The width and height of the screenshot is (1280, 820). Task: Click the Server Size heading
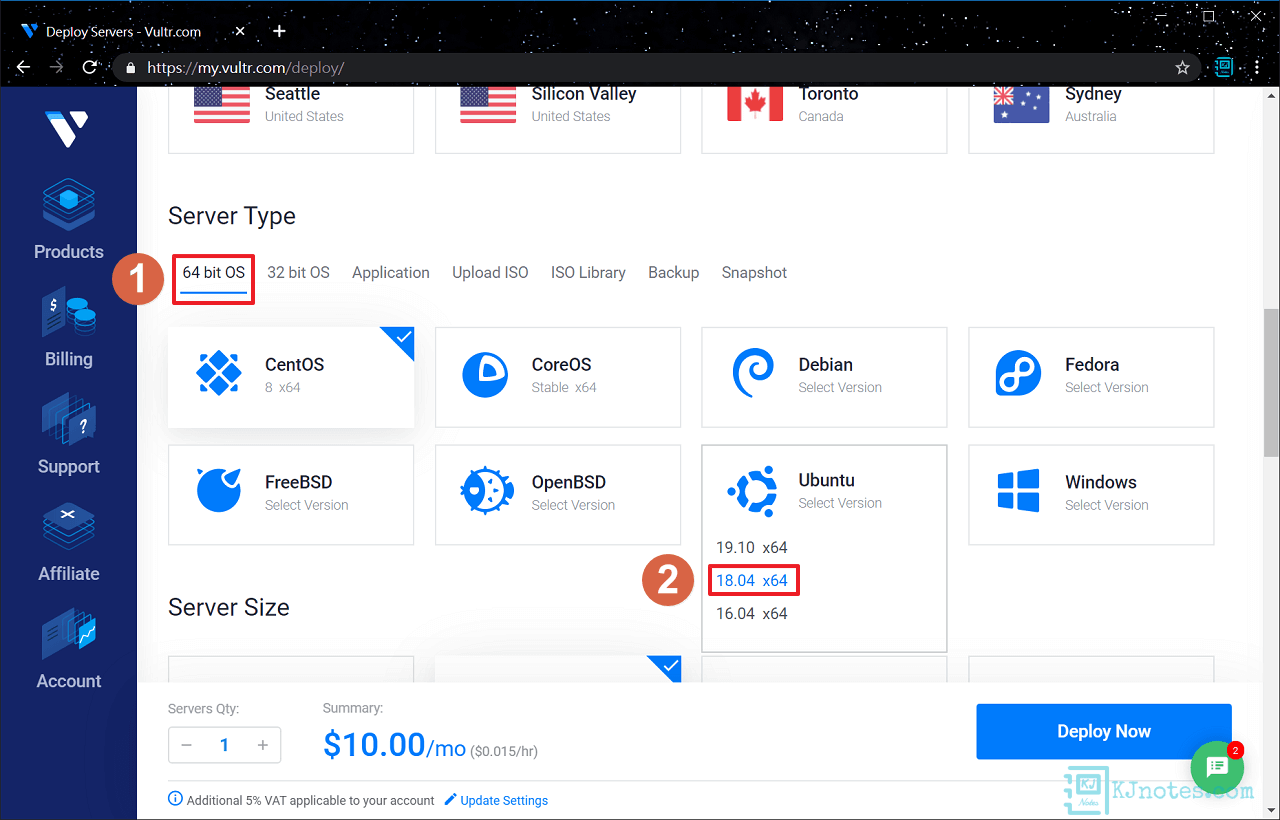229,607
